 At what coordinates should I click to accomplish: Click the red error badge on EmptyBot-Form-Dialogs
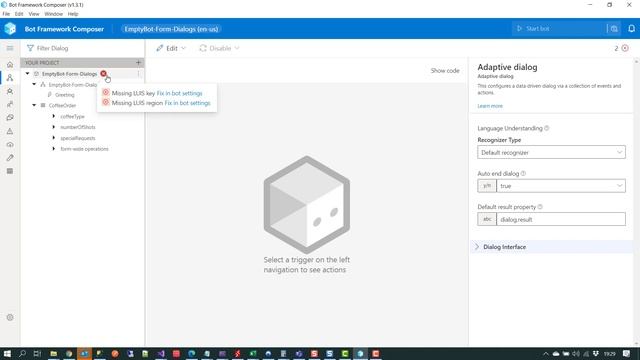pyautogui.click(x=103, y=74)
